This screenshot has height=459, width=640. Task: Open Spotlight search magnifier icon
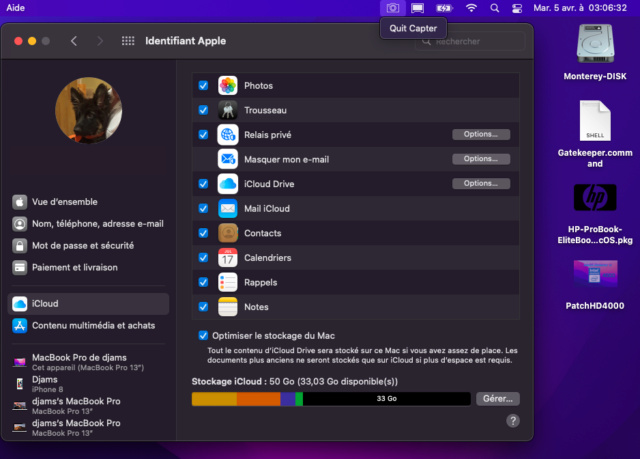(494, 8)
